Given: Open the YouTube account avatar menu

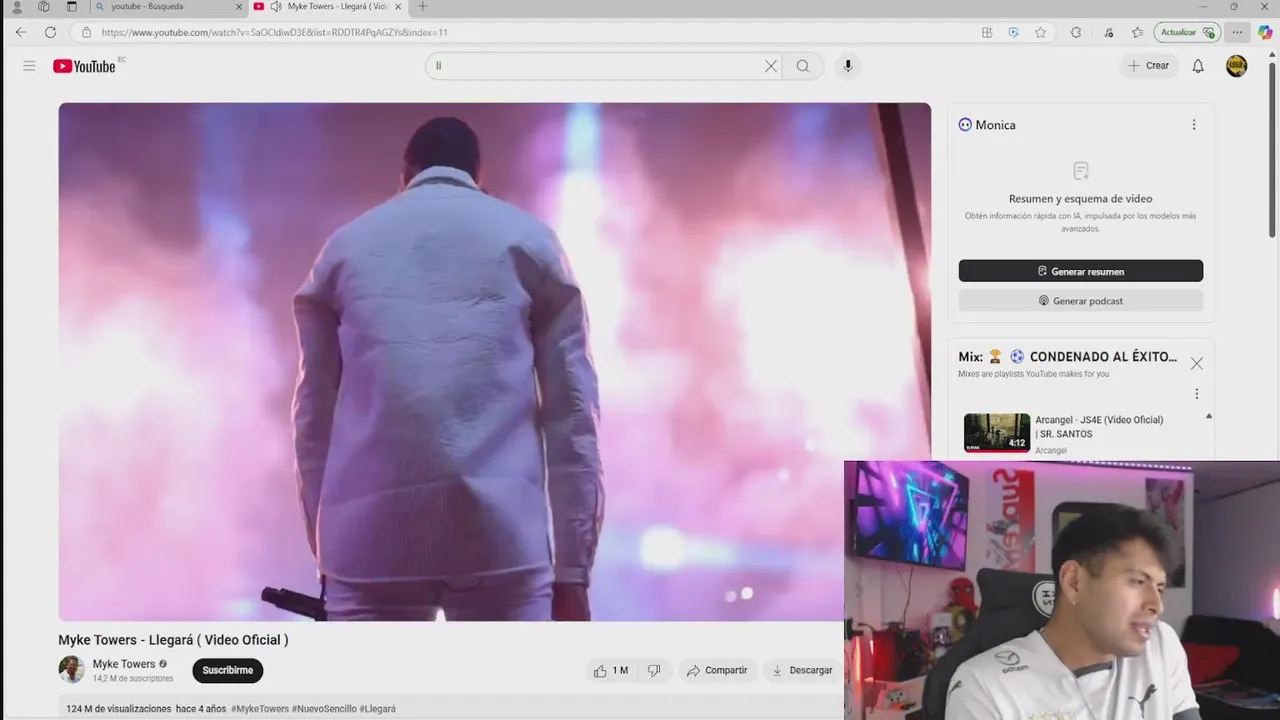Looking at the screenshot, I should tap(1237, 66).
